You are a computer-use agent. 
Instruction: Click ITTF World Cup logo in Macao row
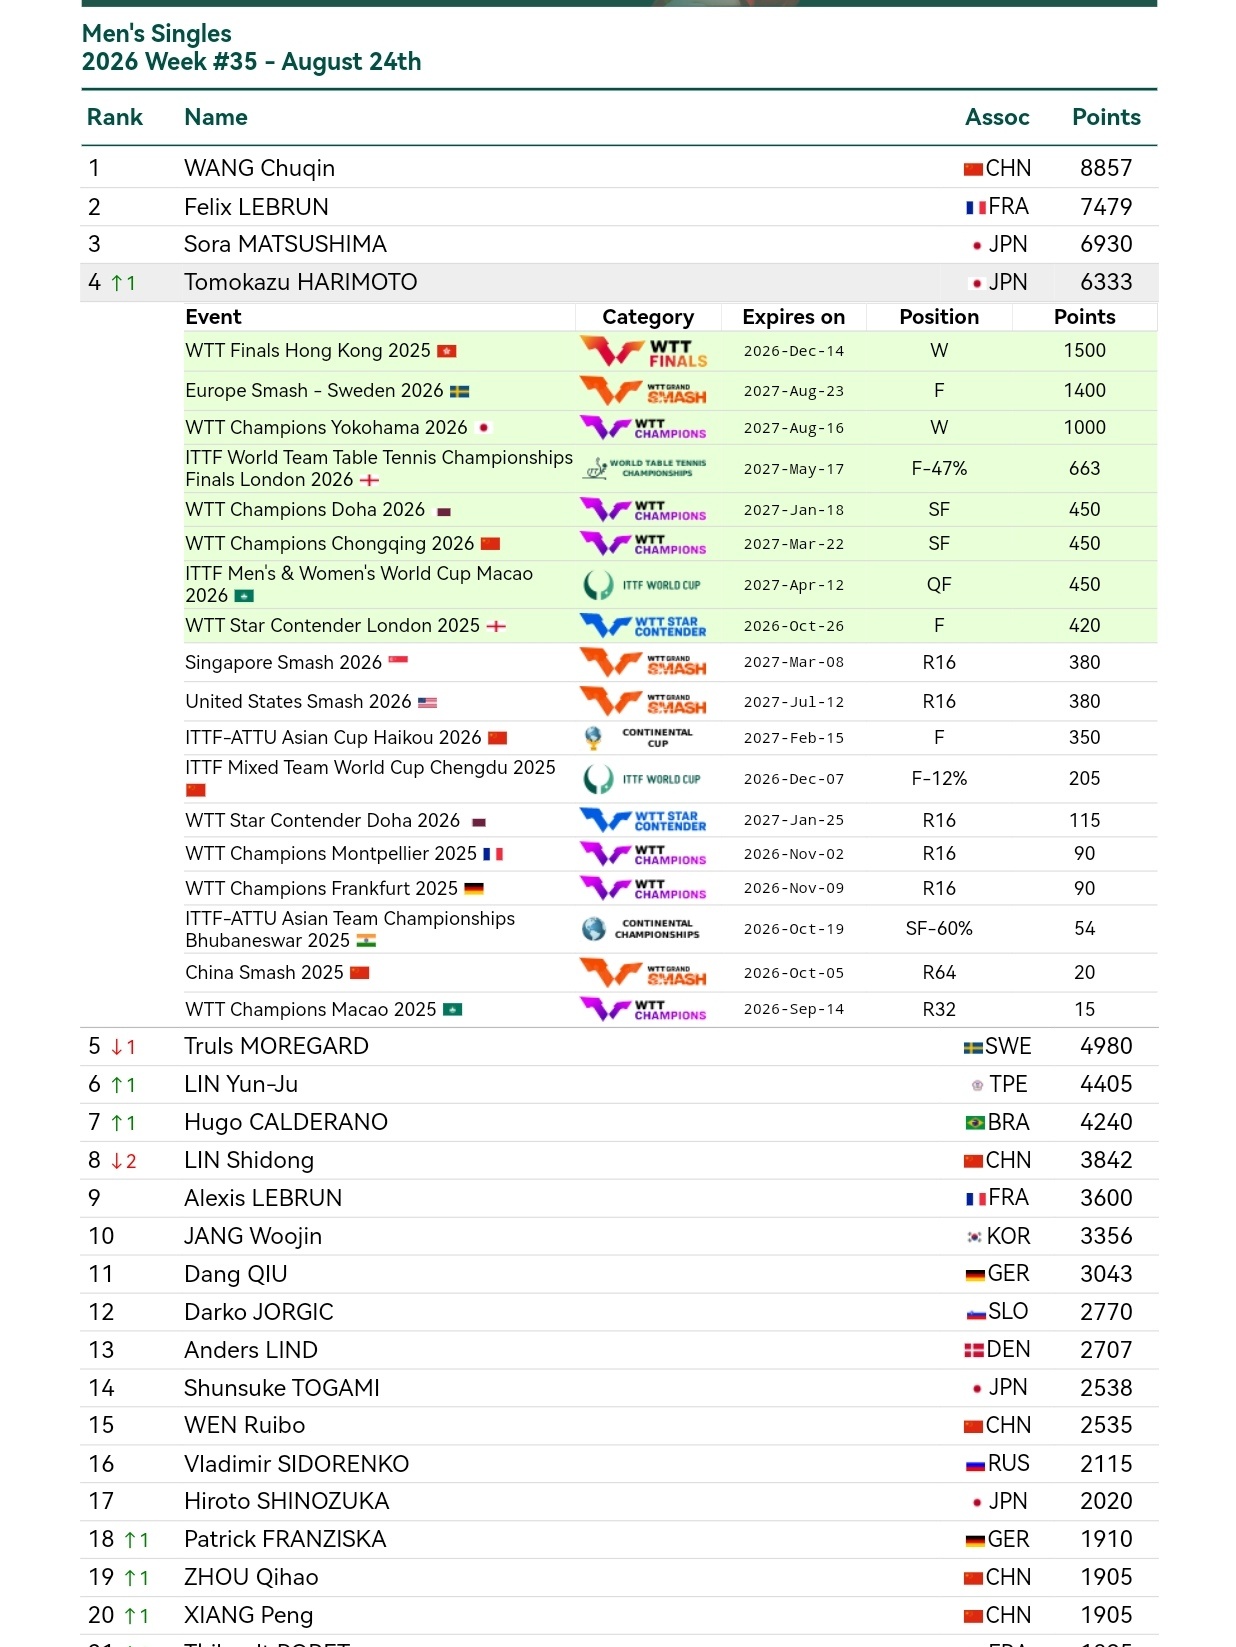(643, 585)
